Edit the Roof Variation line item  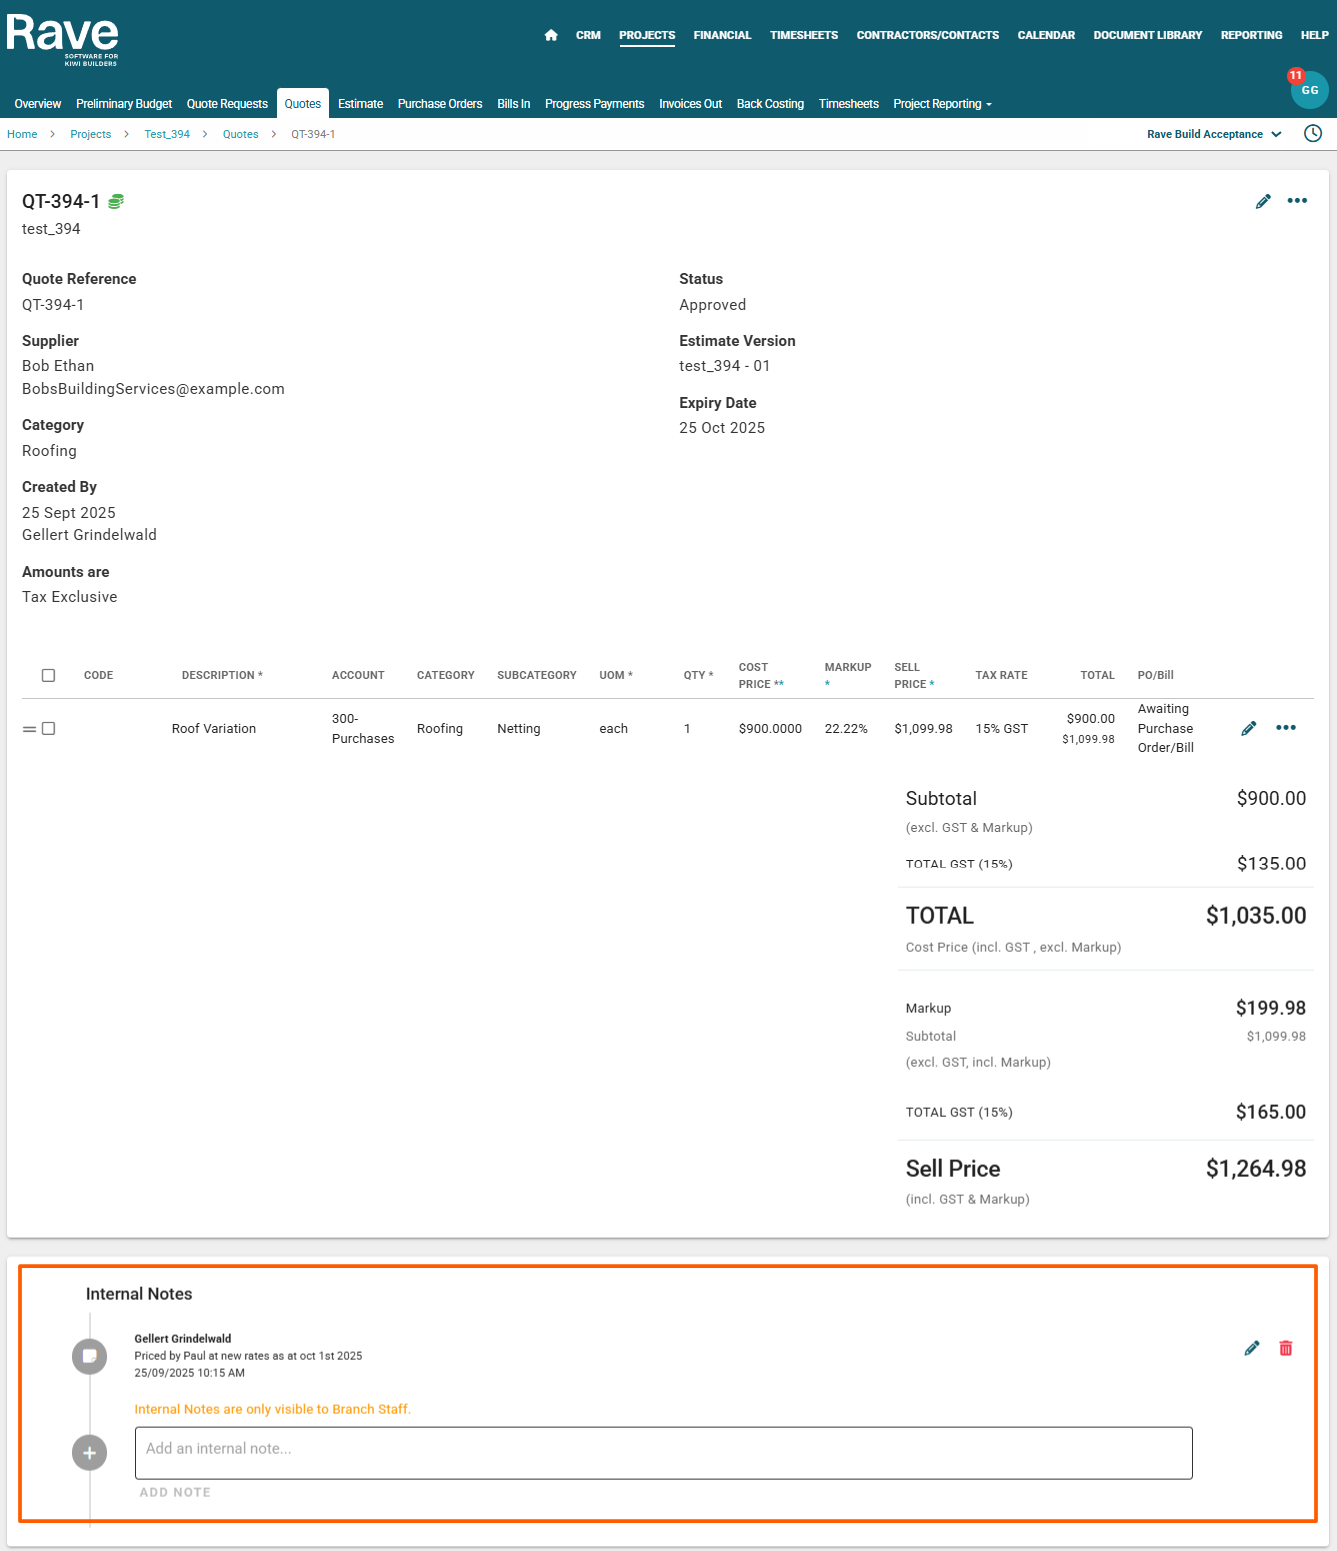[x=1248, y=729]
